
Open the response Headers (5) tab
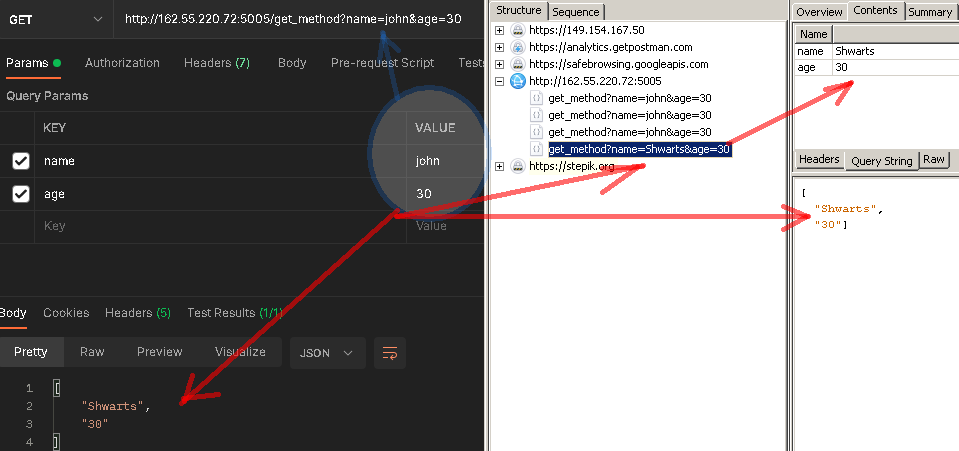(138, 313)
